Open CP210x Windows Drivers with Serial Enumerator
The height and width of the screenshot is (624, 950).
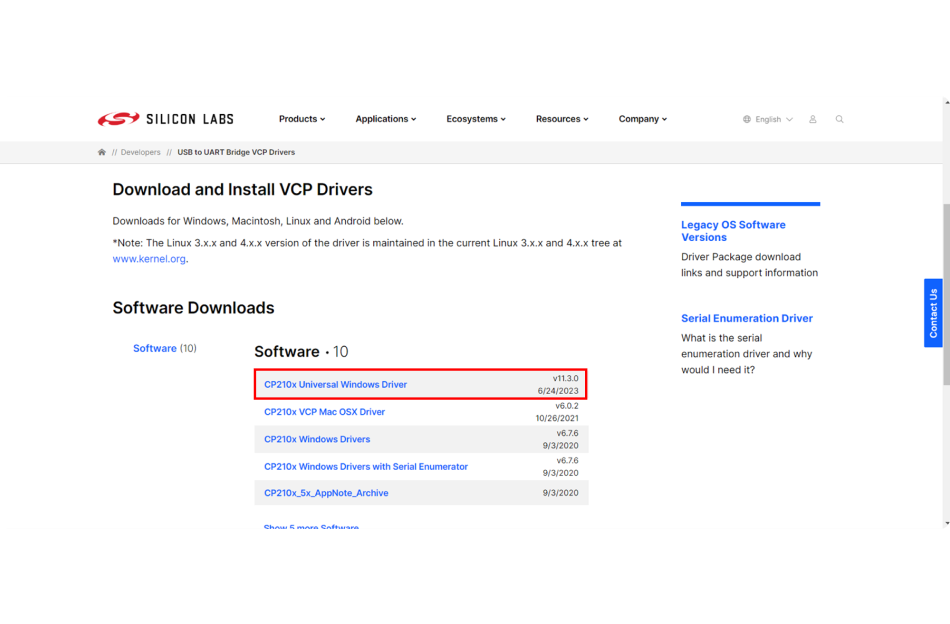pyautogui.click(x=366, y=466)
